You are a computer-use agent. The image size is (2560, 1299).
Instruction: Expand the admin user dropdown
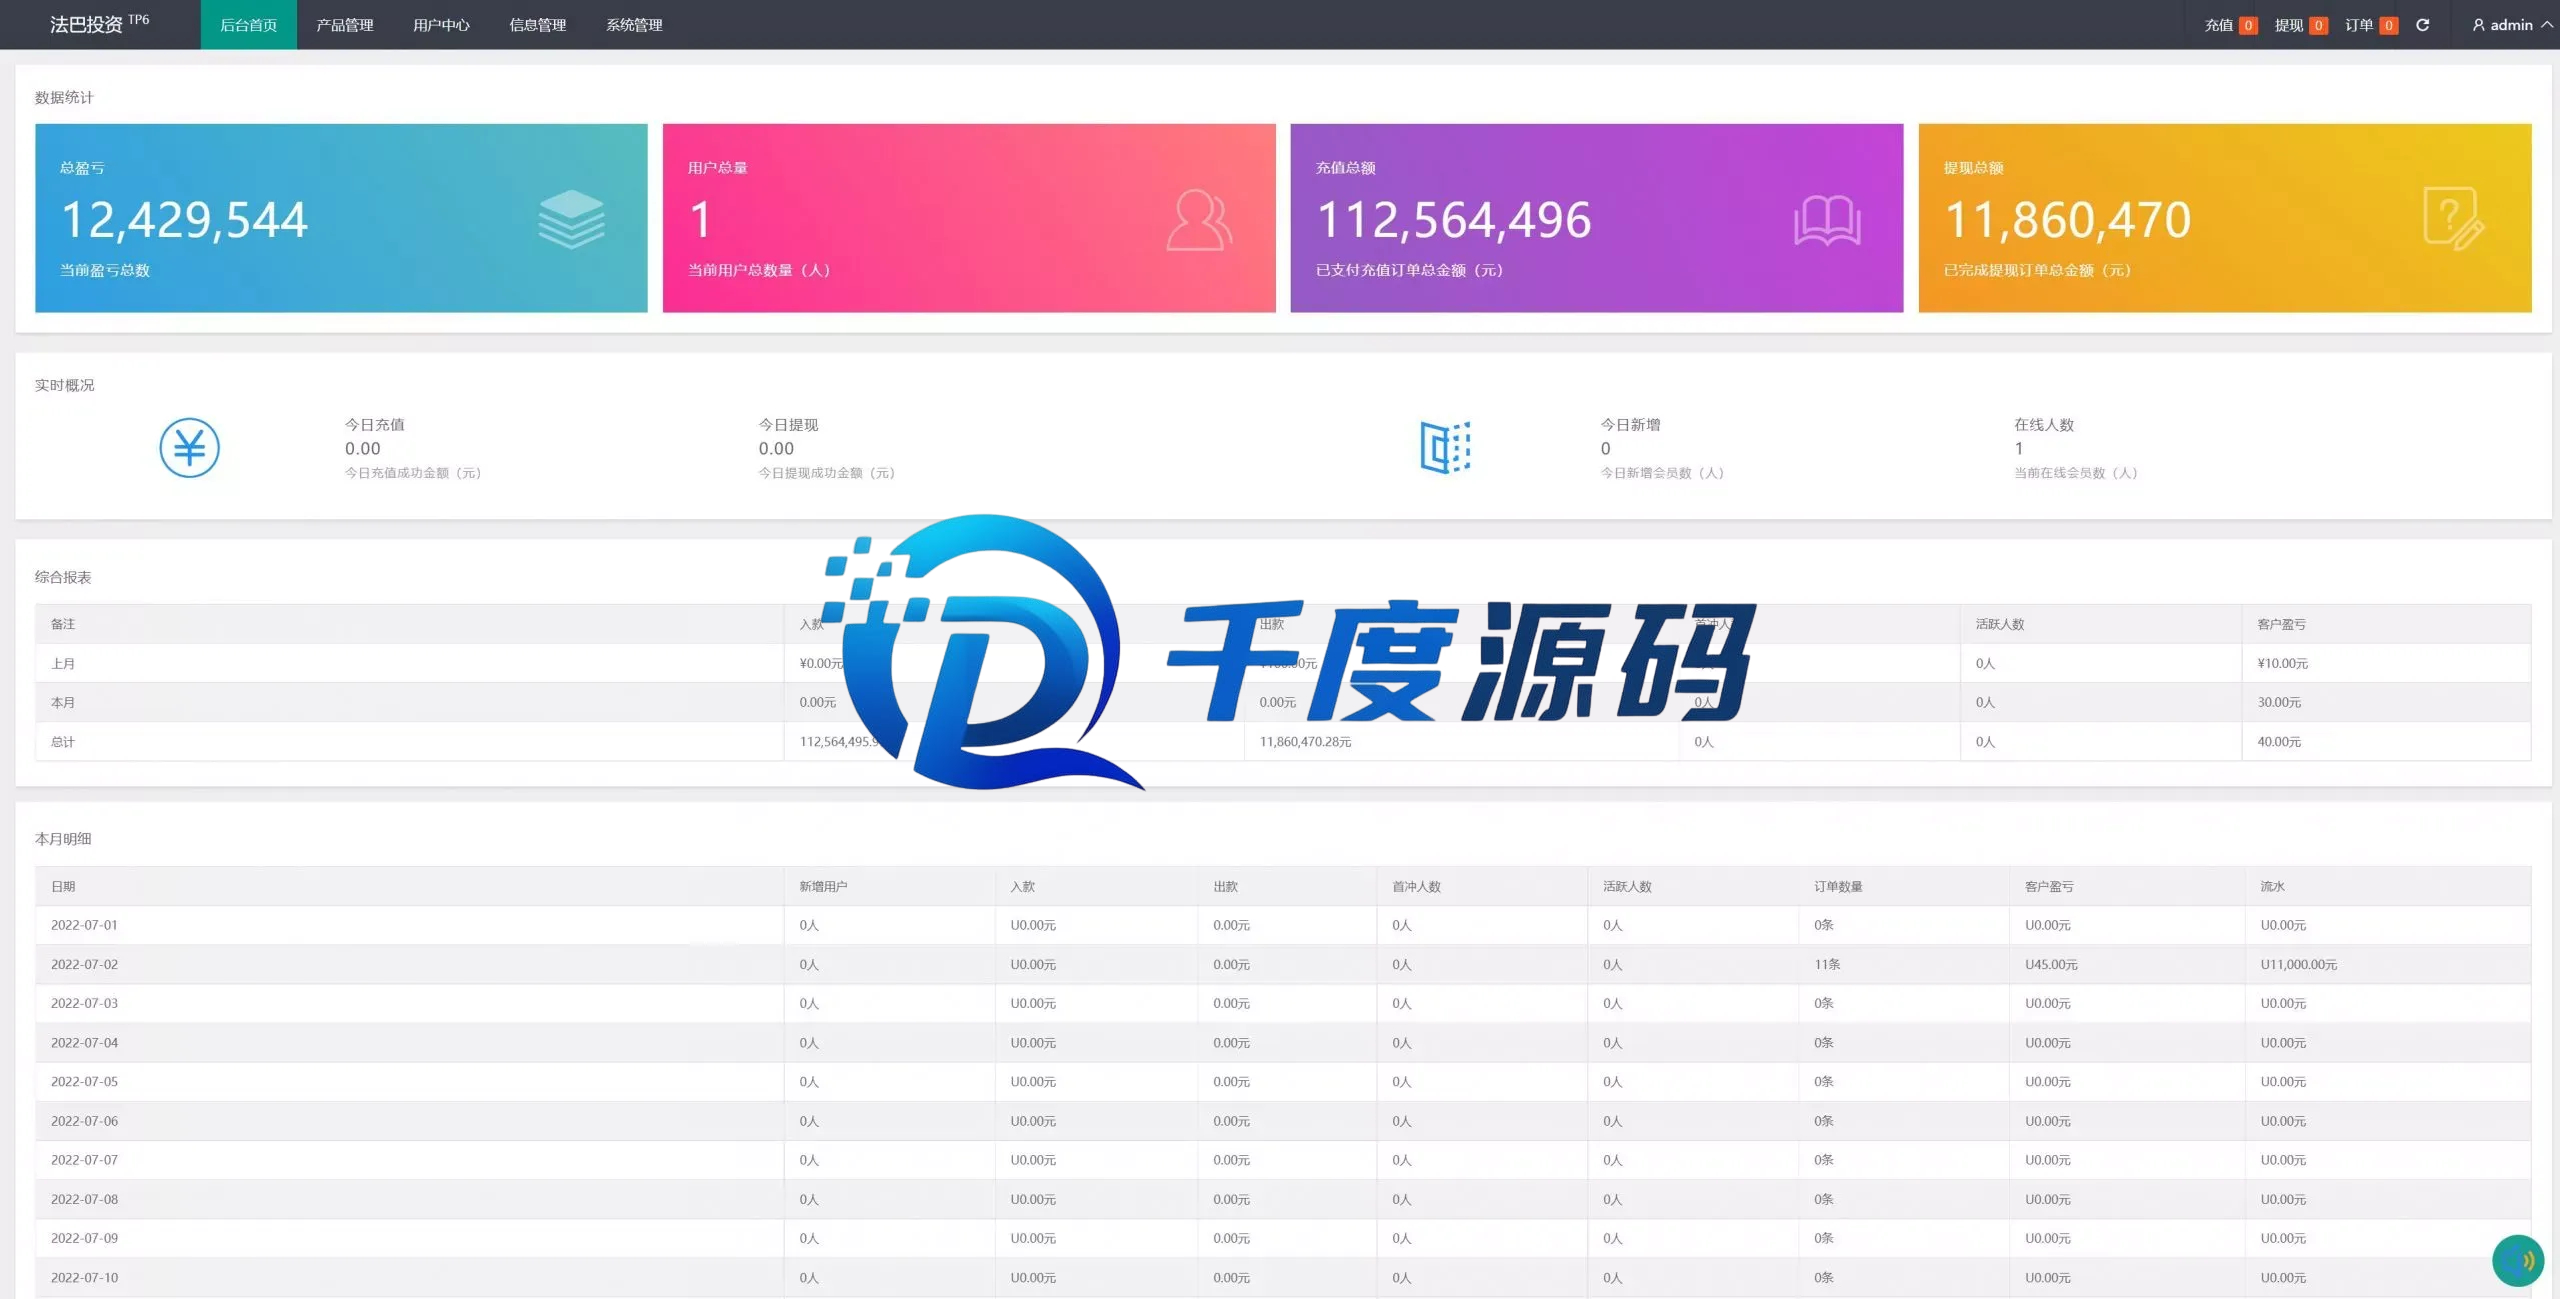(x=2511, y=25)
